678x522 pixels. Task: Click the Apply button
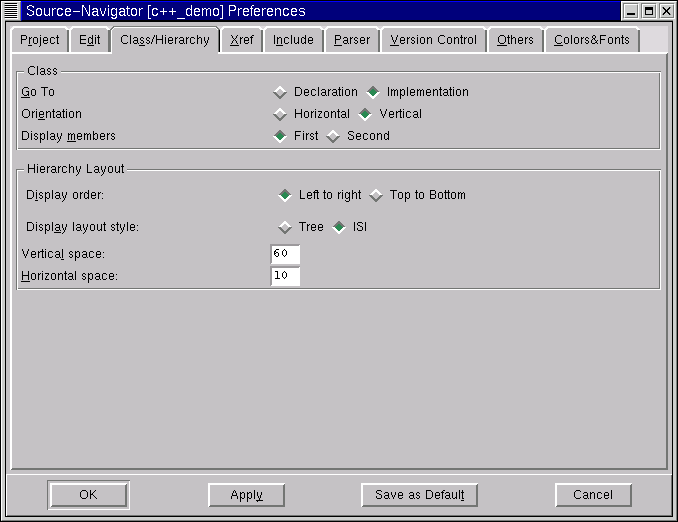coord(246,495)
